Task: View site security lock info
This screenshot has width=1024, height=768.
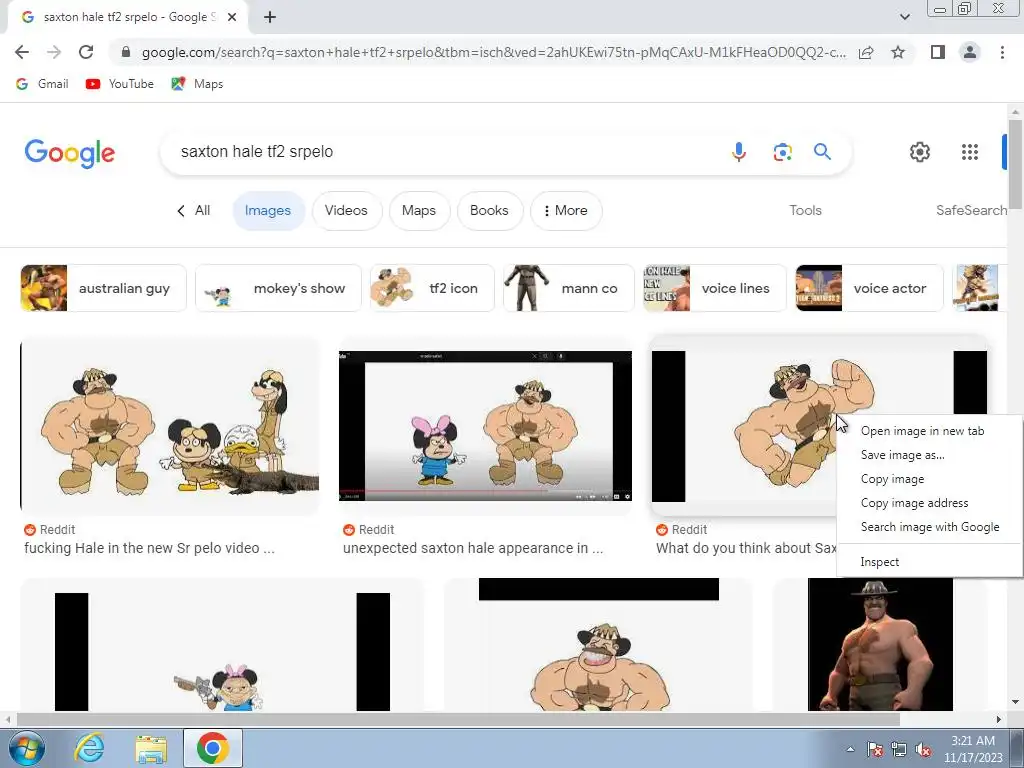Action: click(126, 52)
